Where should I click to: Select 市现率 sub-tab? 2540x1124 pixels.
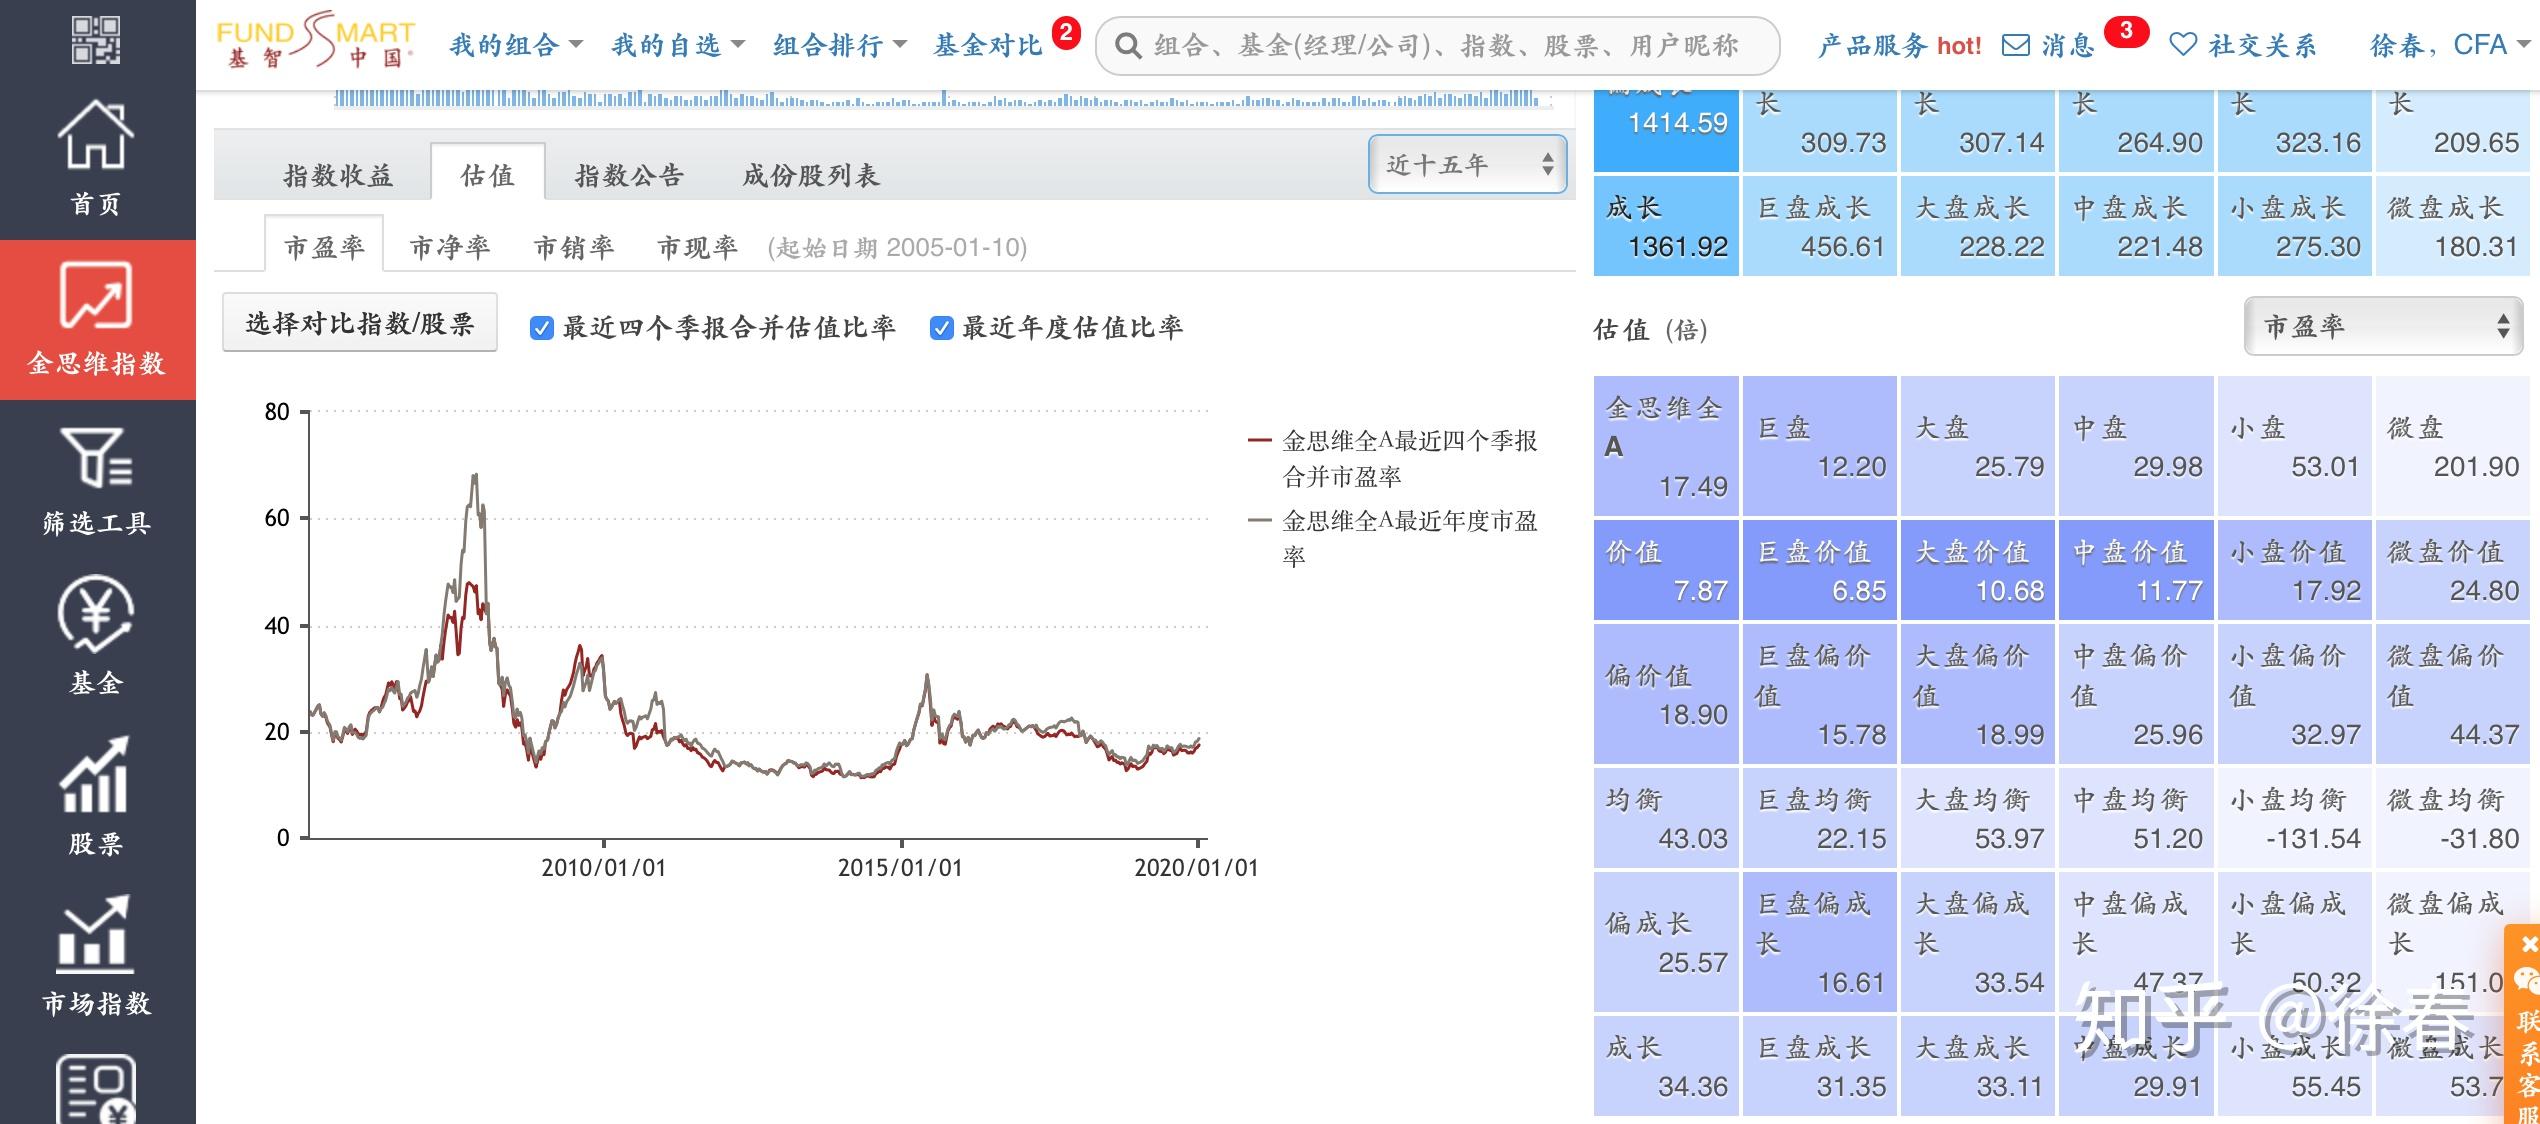[x=697, y=247]
